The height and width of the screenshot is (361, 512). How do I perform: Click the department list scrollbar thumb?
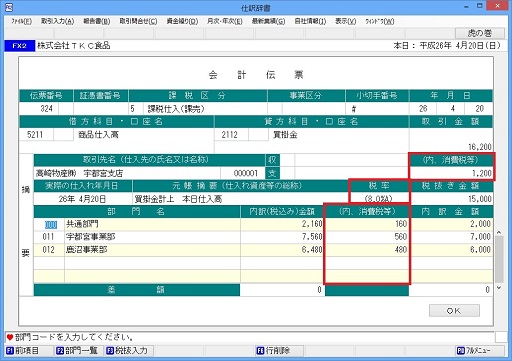pyautogui.click(x=499, y=259)
